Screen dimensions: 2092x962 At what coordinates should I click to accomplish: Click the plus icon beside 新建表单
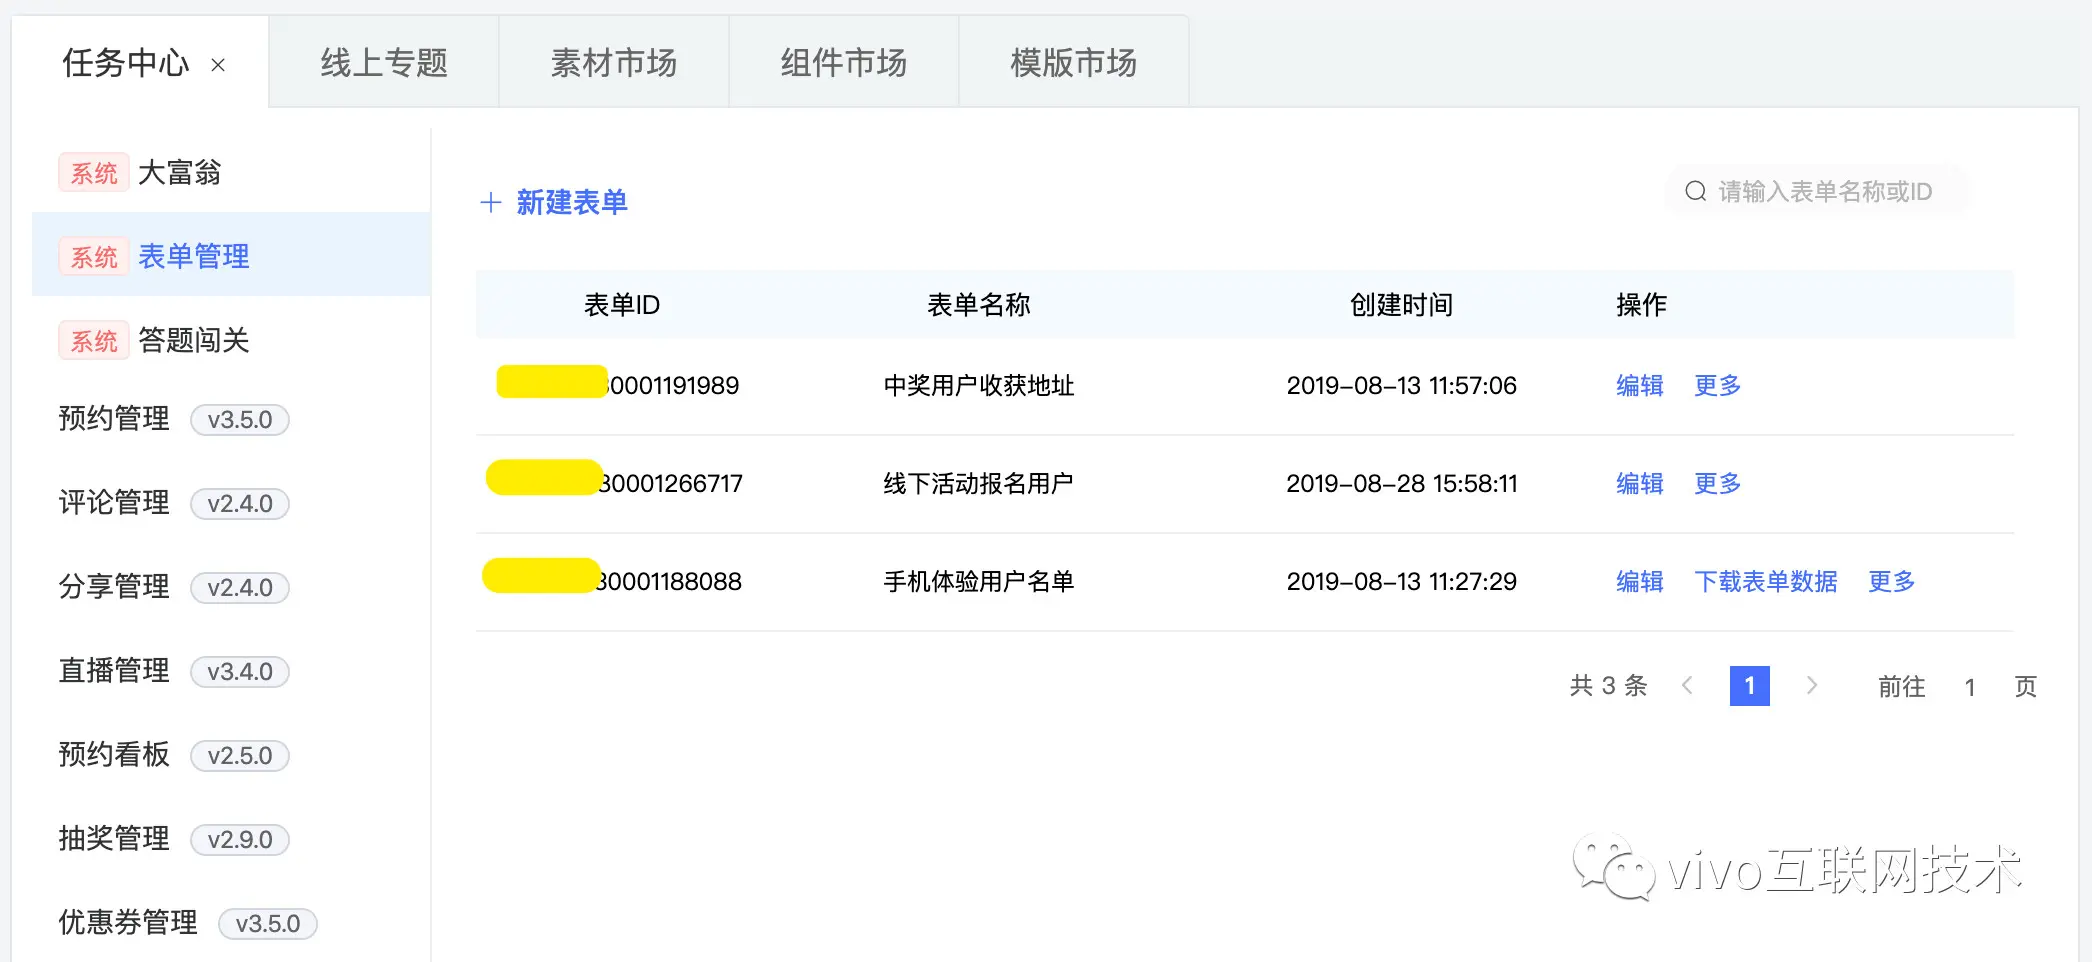point(491,203)
